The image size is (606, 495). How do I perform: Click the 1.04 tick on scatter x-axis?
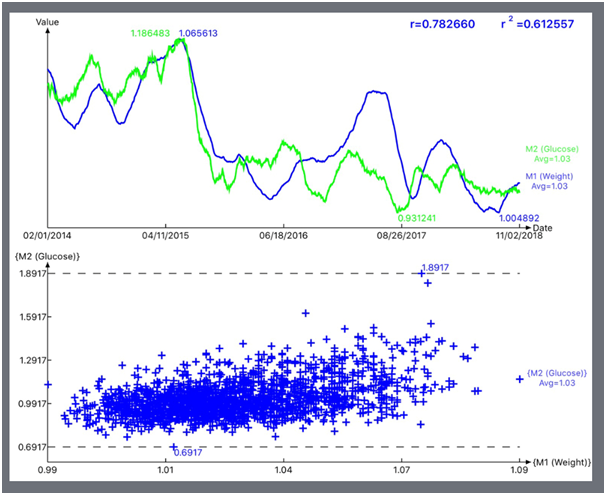(x=284, y=468)
